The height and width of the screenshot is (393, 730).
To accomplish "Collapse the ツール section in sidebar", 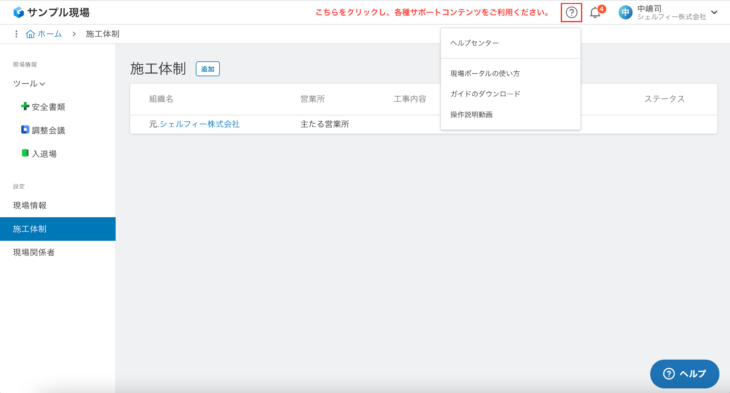I will click(29, 84).
